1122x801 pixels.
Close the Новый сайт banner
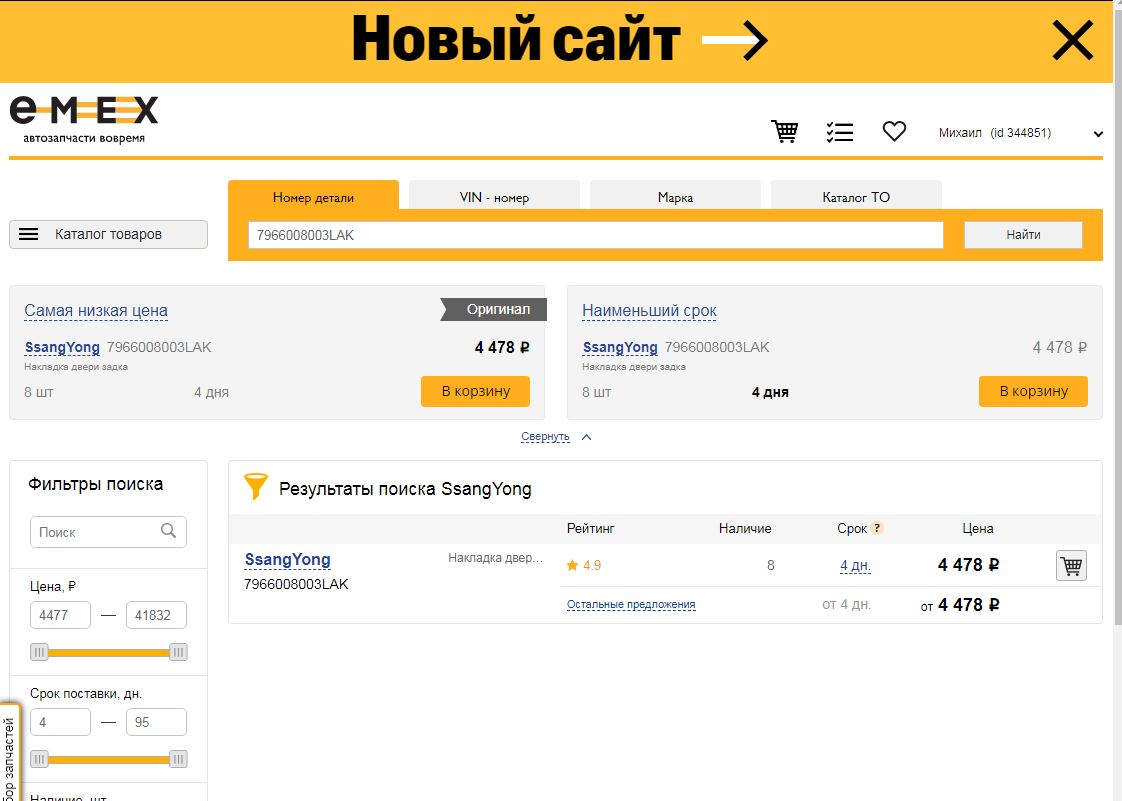pos(1073,41)
